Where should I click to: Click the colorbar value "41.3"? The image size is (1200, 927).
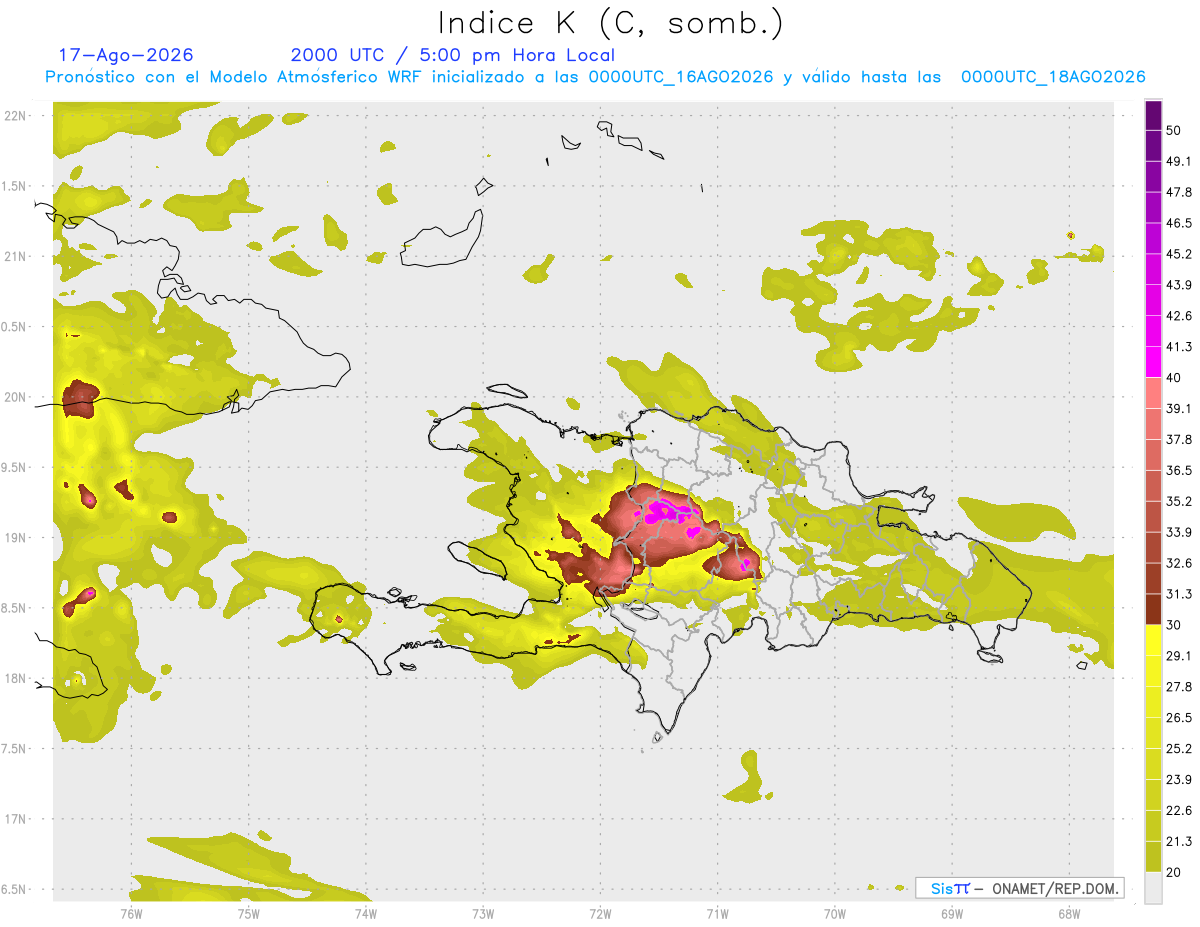tap(1178, 347)
